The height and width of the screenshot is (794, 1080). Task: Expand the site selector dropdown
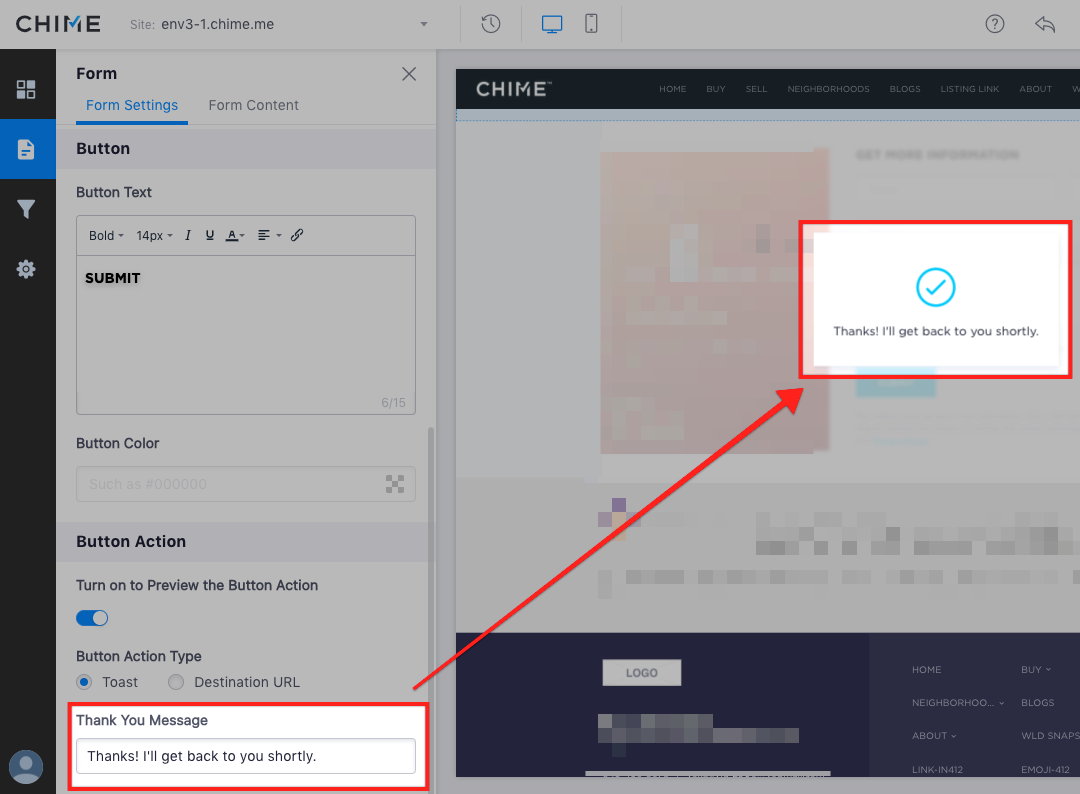pos(424,24)
